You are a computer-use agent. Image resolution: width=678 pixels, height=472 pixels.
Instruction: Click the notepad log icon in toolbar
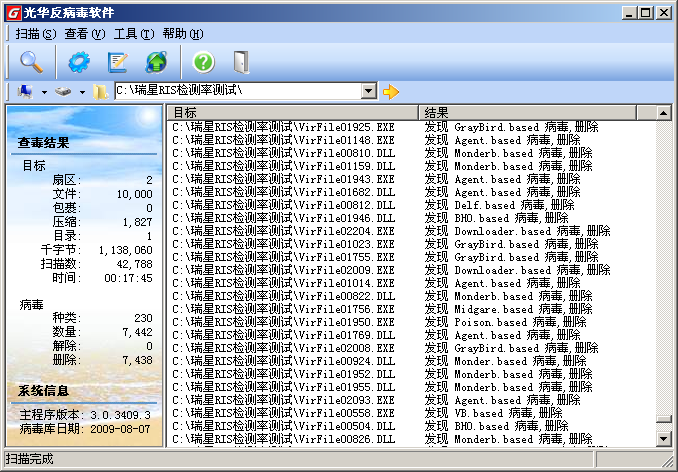(x=118, y=61)
